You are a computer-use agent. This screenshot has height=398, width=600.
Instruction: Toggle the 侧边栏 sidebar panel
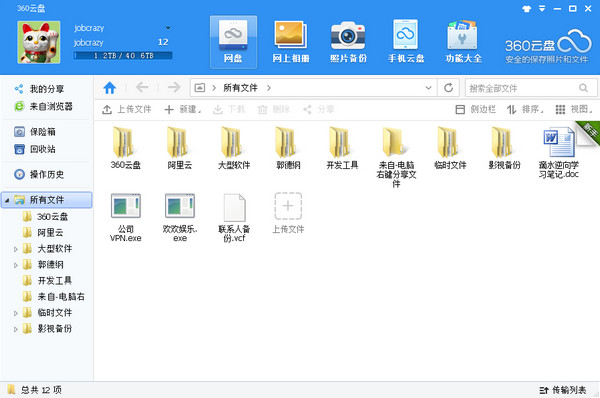pos(476,109)
